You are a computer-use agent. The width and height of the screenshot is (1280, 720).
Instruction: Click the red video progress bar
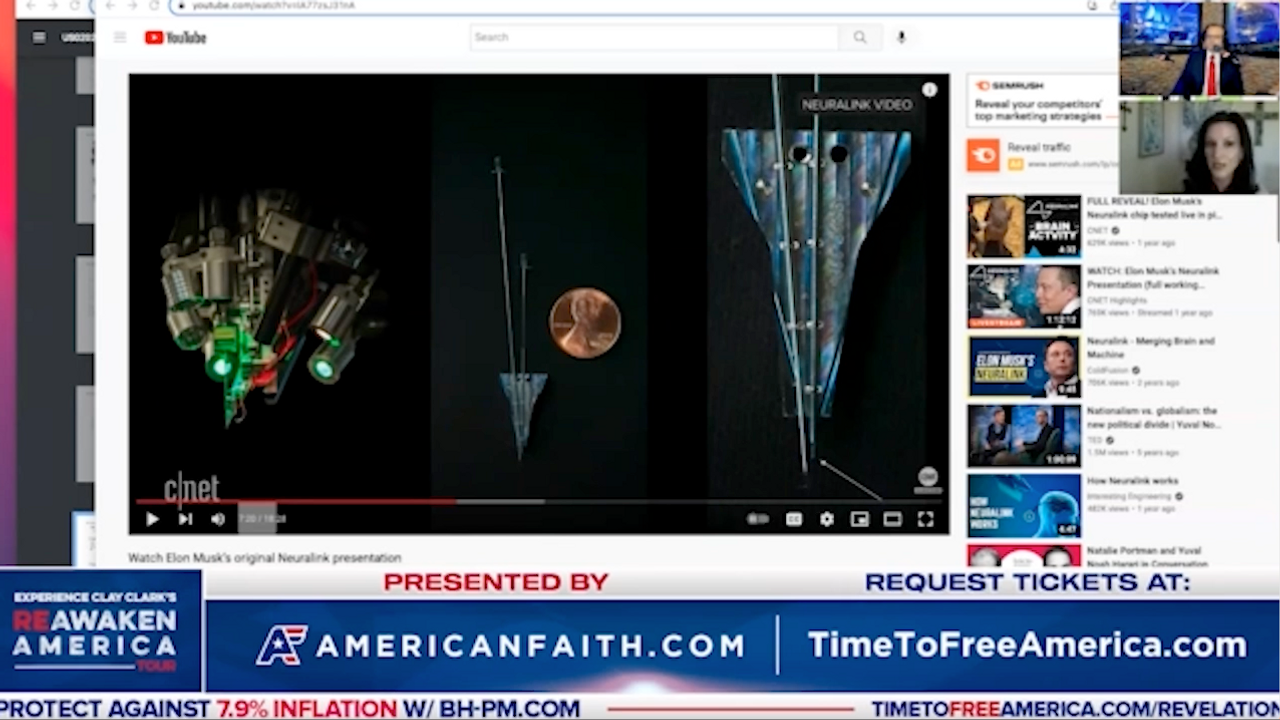click(x=300, y=501)
